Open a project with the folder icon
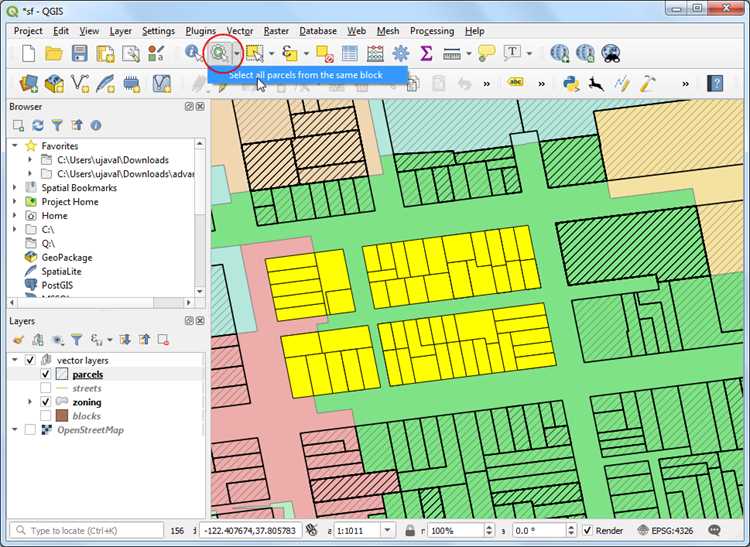Viewport: 750px width, 547px height. (x=54, y=54)
